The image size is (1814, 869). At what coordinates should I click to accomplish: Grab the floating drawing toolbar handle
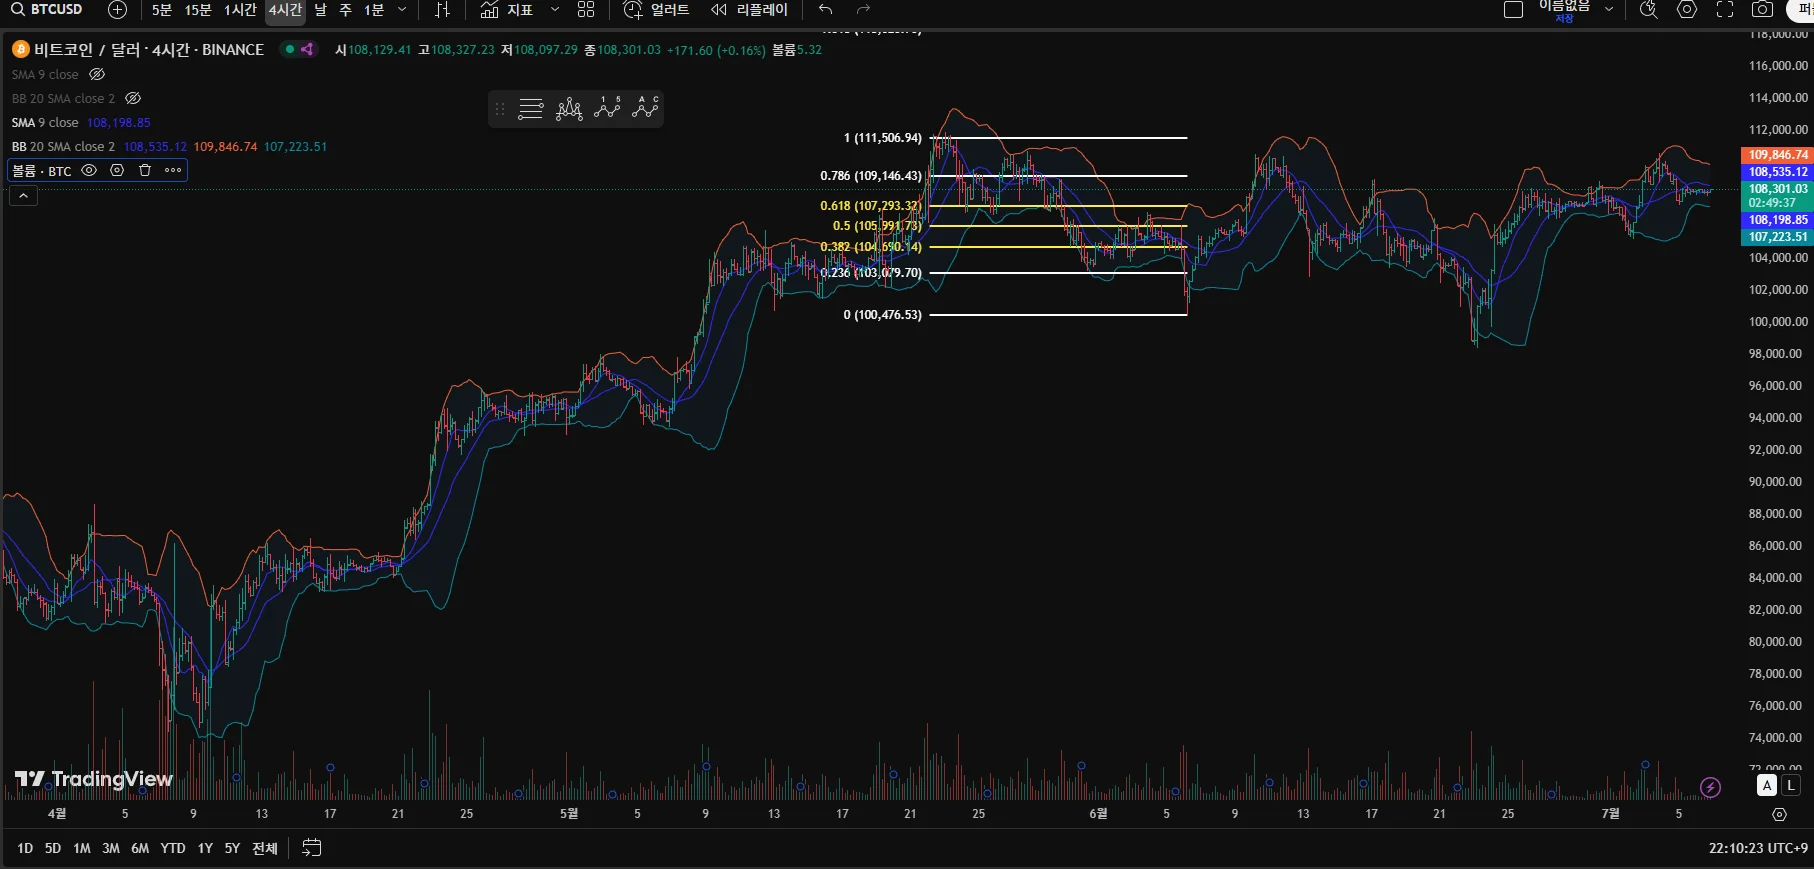tap(500, 109)
